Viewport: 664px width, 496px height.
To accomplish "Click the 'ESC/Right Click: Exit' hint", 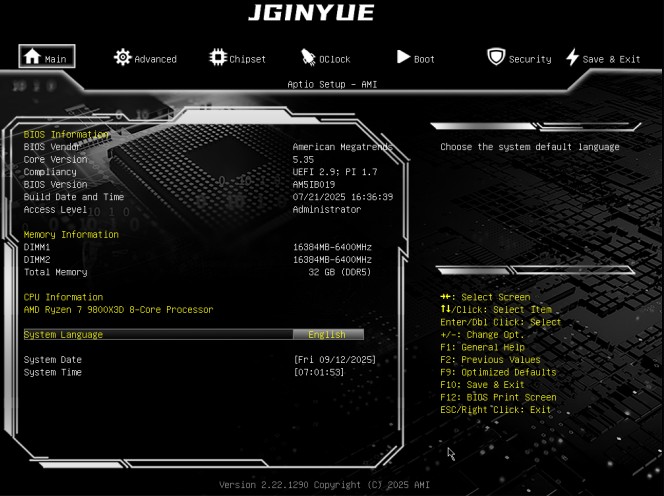I will [495, 410].
